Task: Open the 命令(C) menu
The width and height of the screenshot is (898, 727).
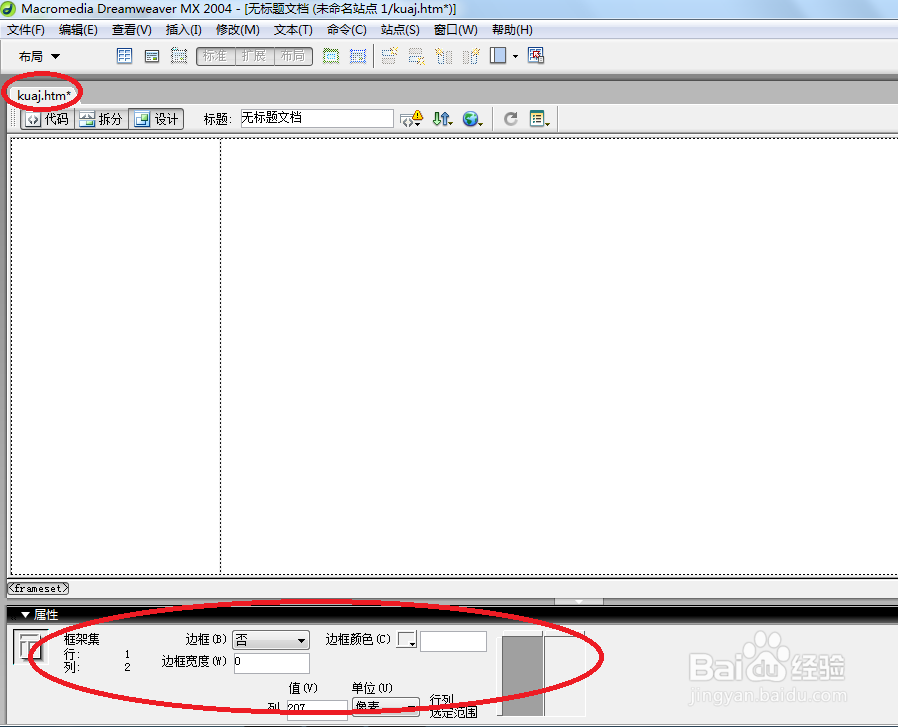Action: point(346,30)
